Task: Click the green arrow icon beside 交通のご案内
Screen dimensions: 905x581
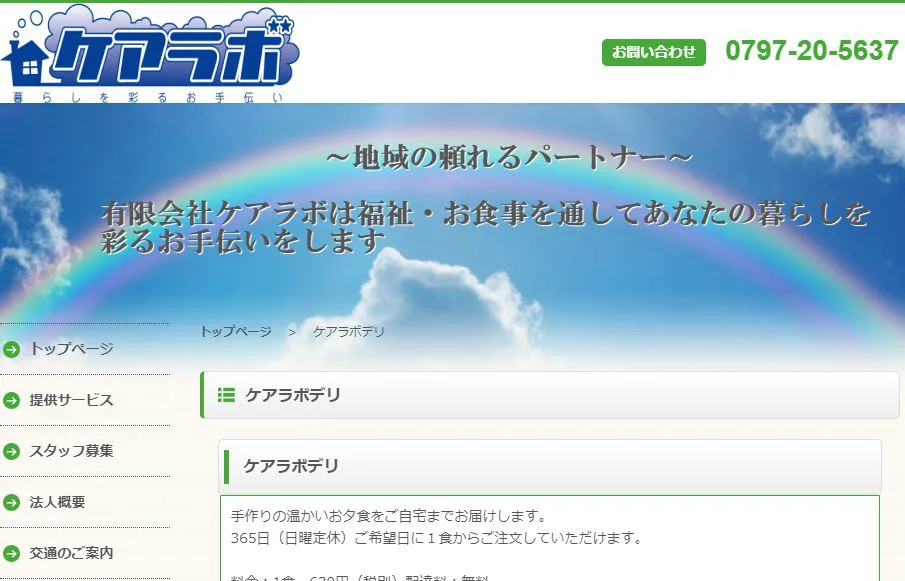Action: pyautogui.click(x=12, y=553)
